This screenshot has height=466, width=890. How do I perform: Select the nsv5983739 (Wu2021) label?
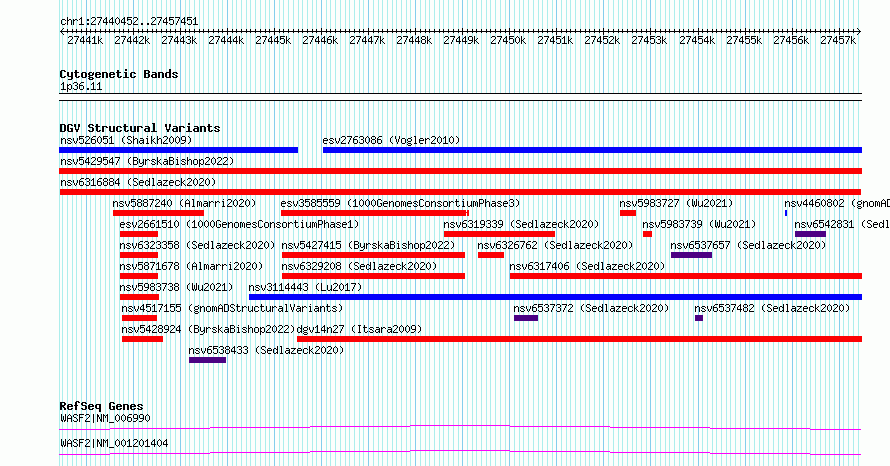[699, 224]
